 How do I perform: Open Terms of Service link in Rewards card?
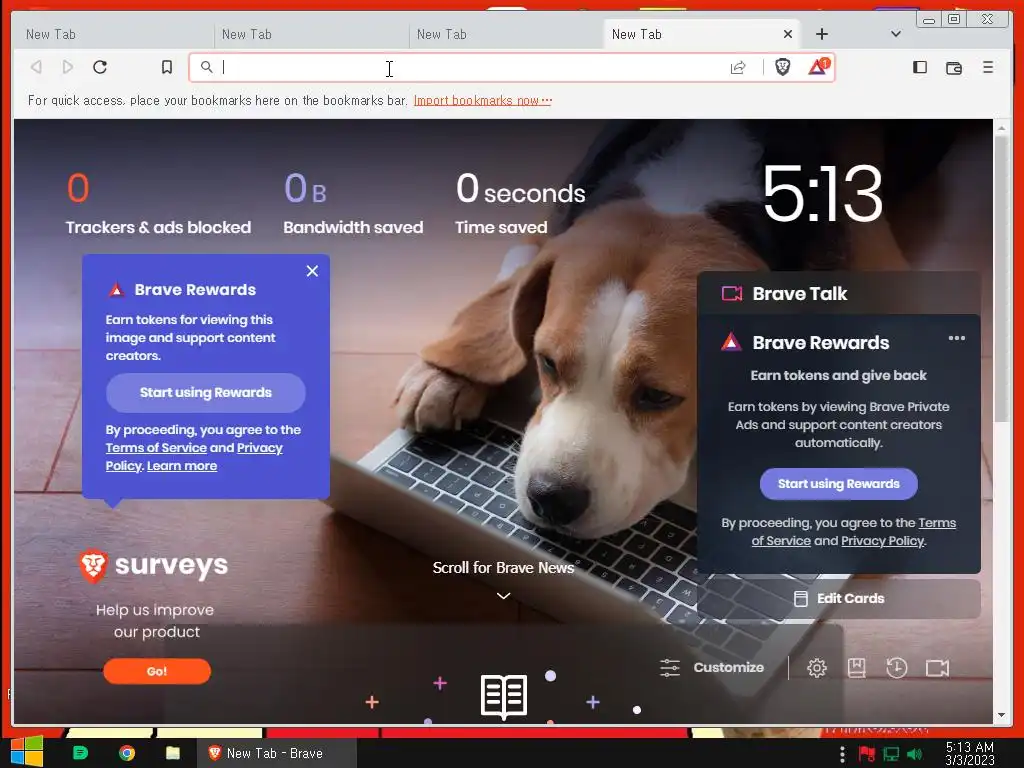click(854, 532)
